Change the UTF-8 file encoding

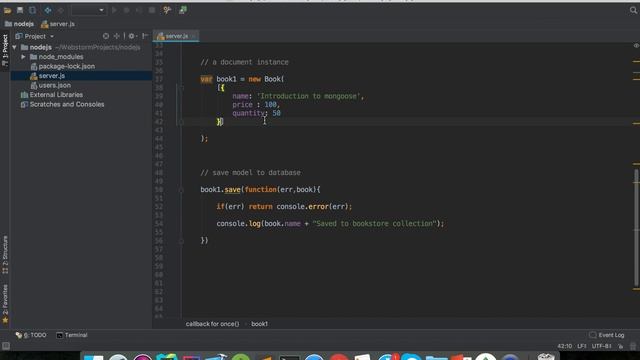(x=601, y=346)
